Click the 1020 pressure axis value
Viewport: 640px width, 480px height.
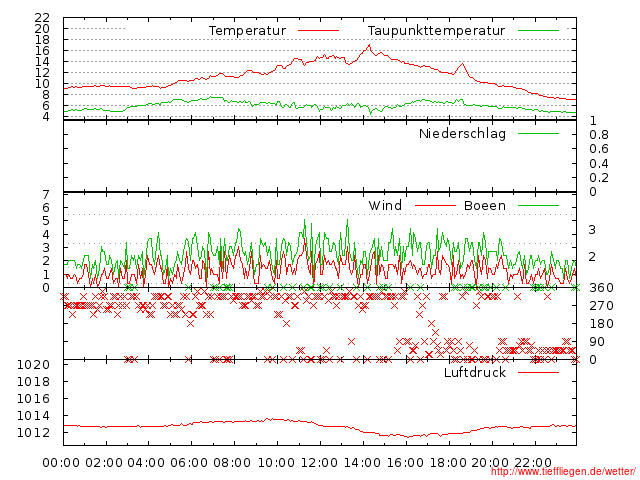(33, 364)
